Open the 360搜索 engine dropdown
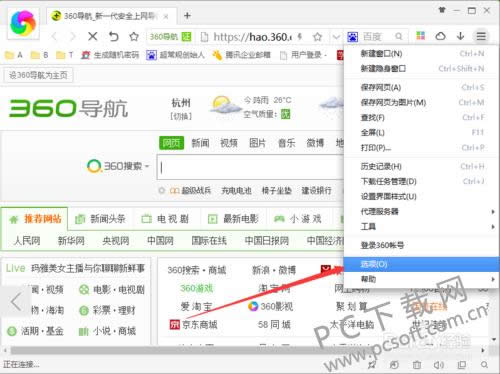 coord(118,166)
